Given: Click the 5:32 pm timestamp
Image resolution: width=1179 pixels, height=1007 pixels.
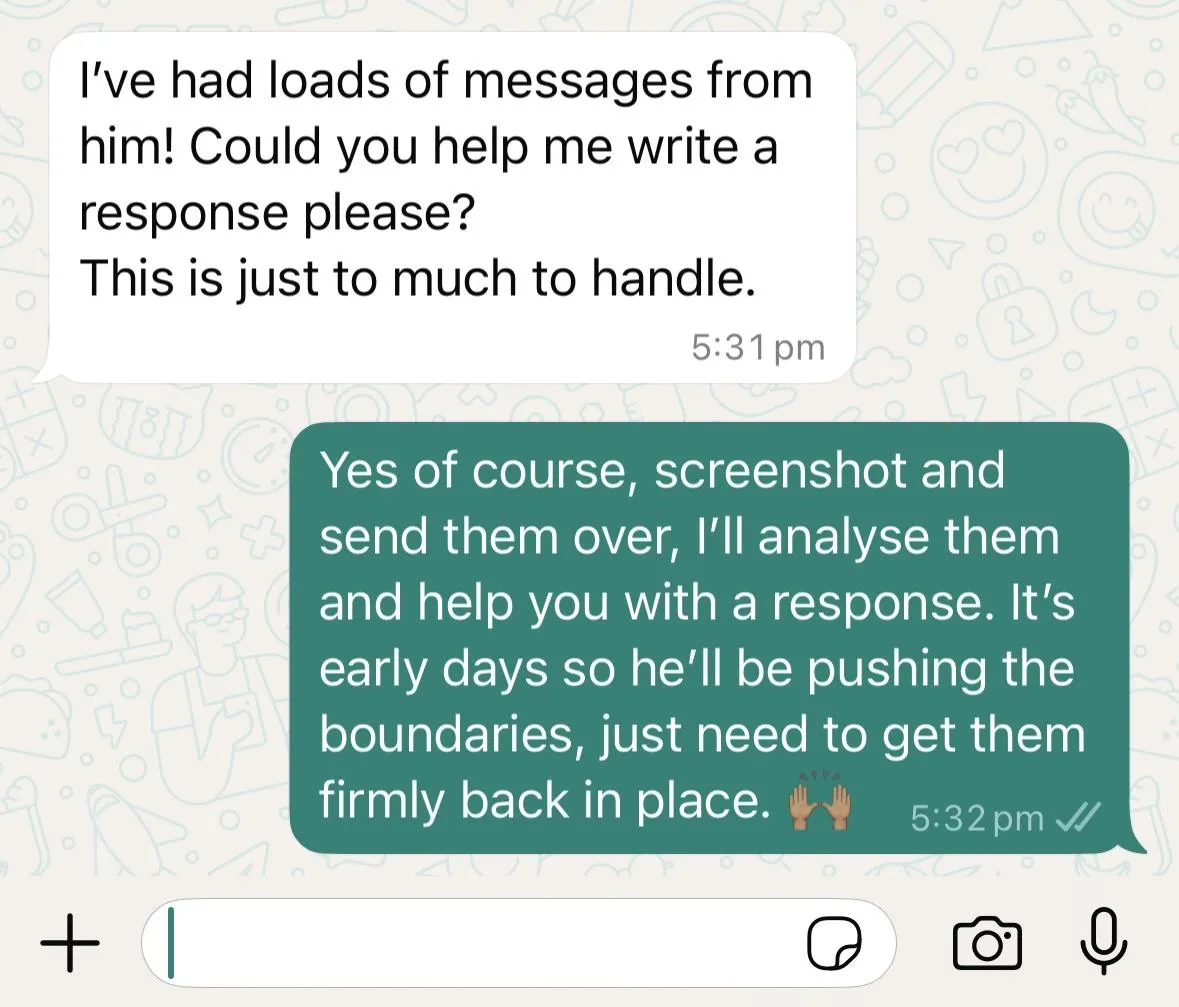Looking at the screenshot, I should click(977, 817).
